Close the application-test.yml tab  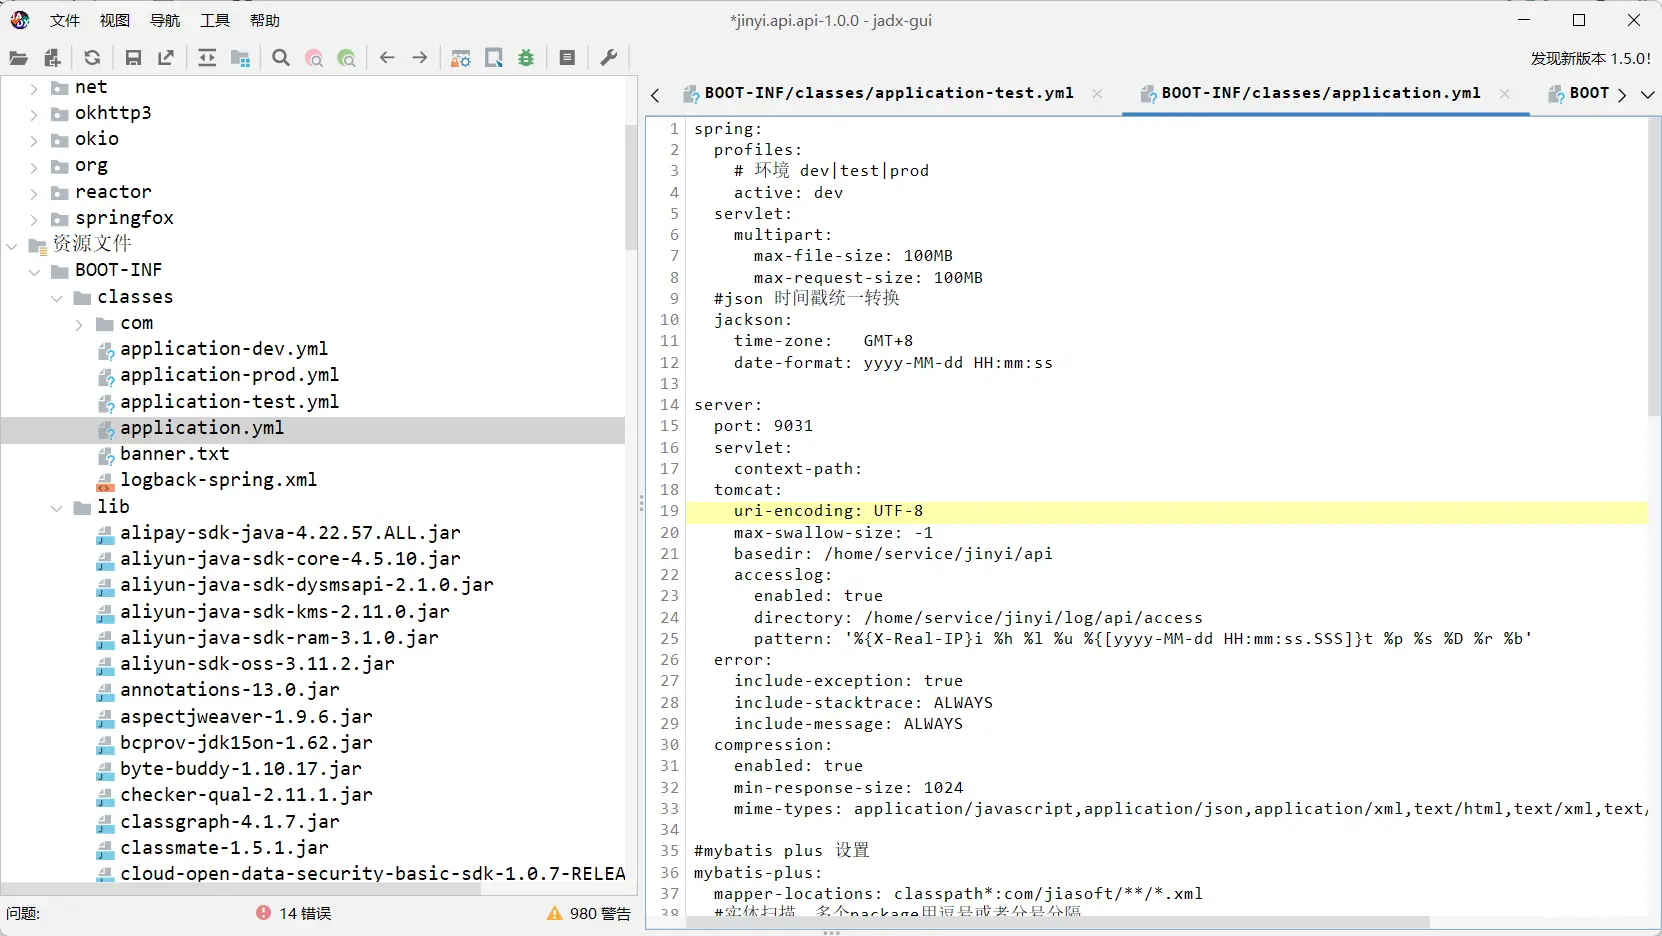click(1097, 93)
